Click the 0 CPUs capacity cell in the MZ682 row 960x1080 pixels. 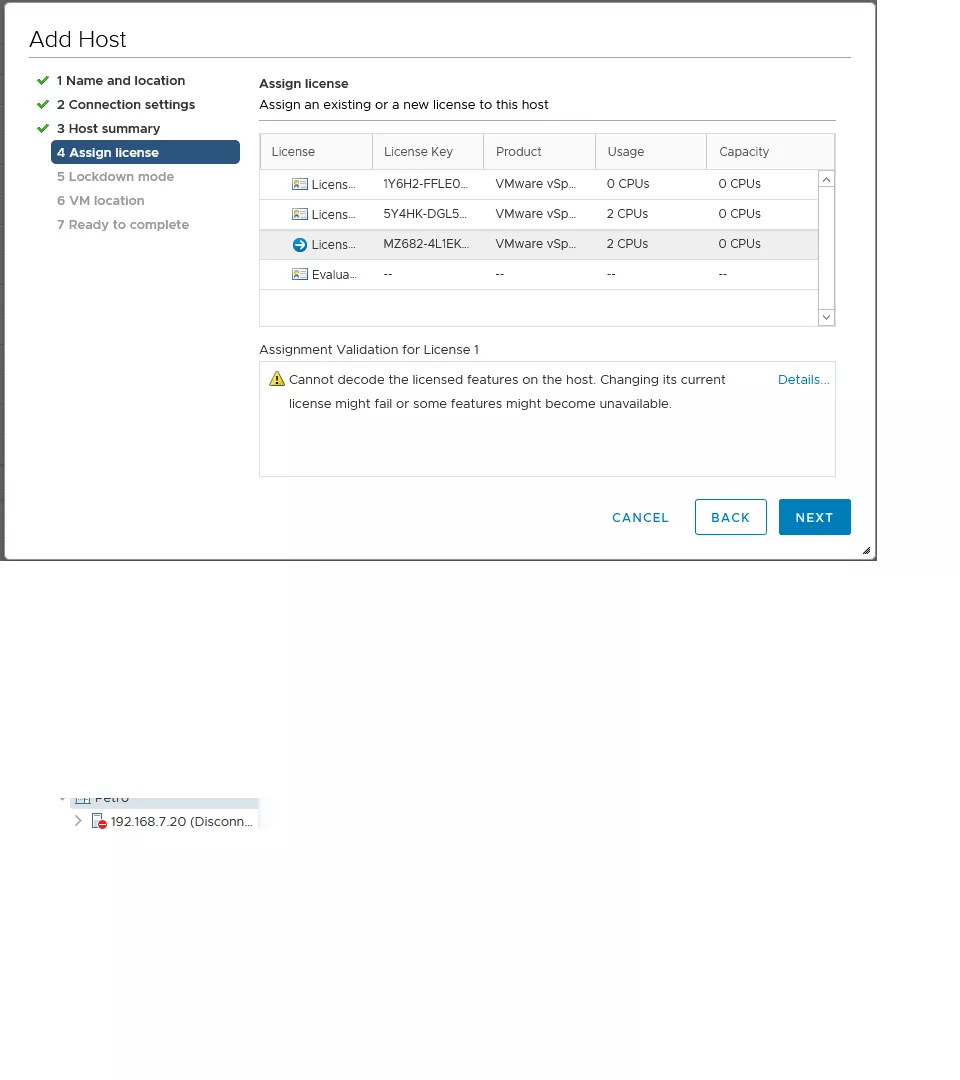click(x=740, y=244)
